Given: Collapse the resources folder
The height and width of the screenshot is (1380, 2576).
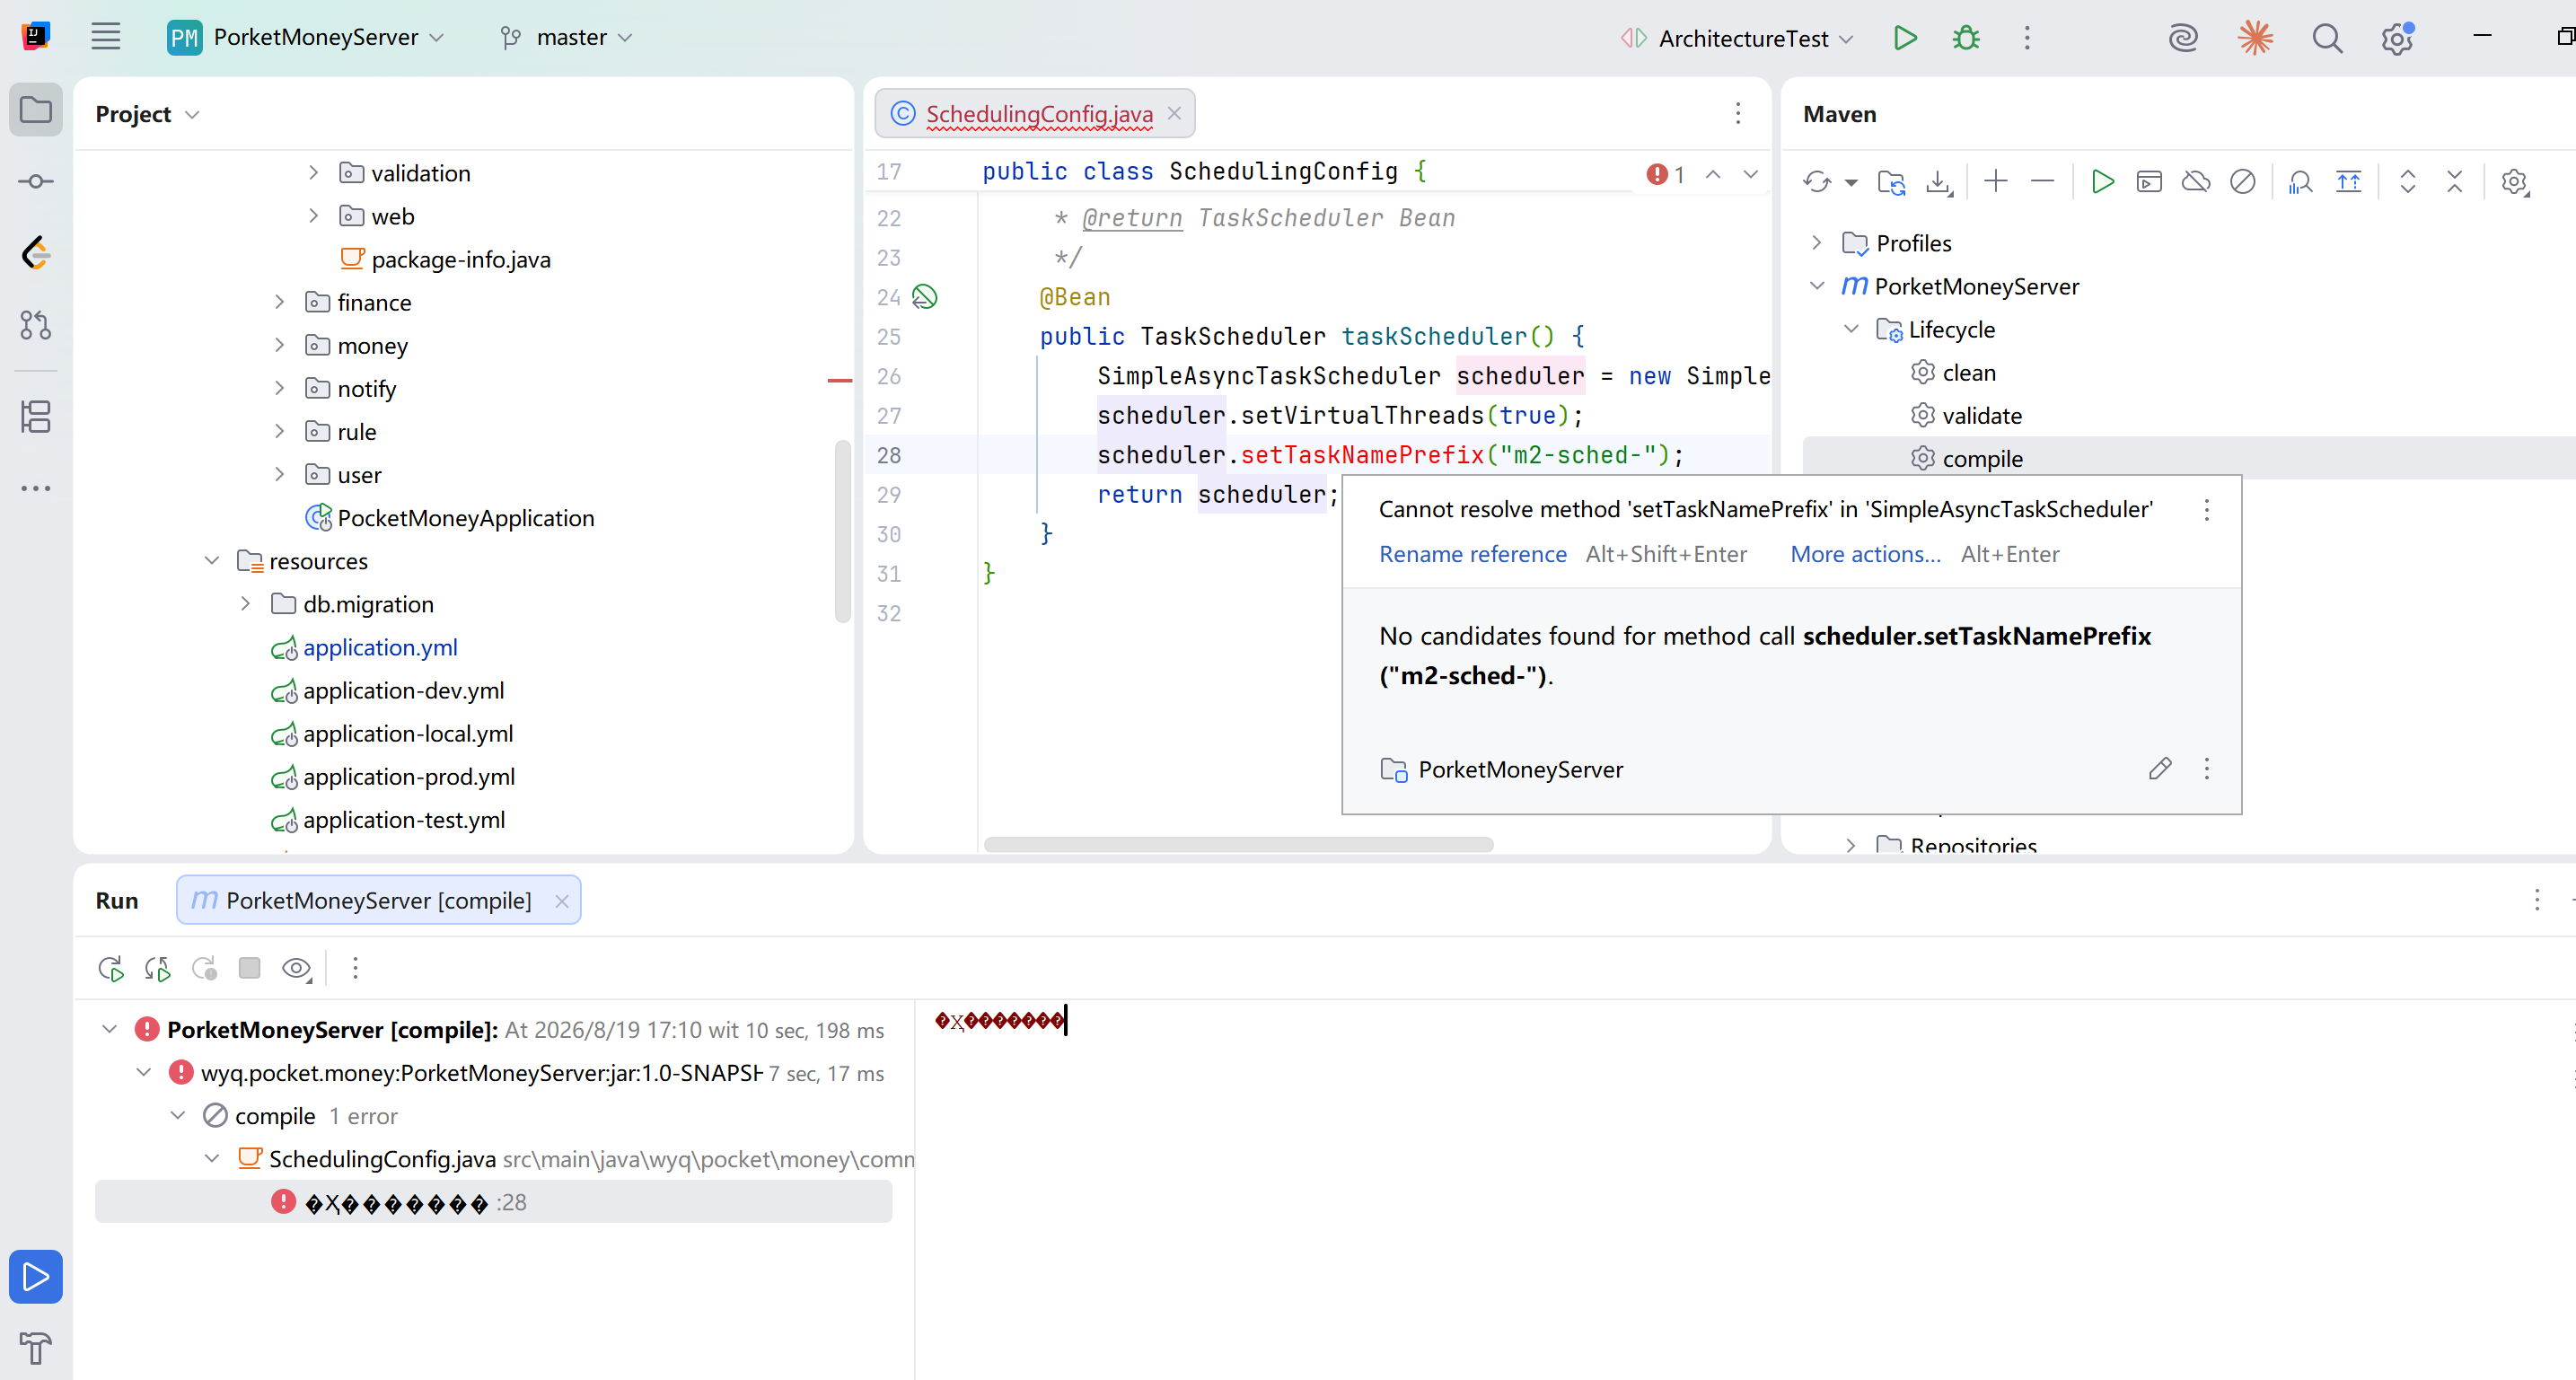Looking at the screenshot, I should pyautogui.click(x=211, y=561).
